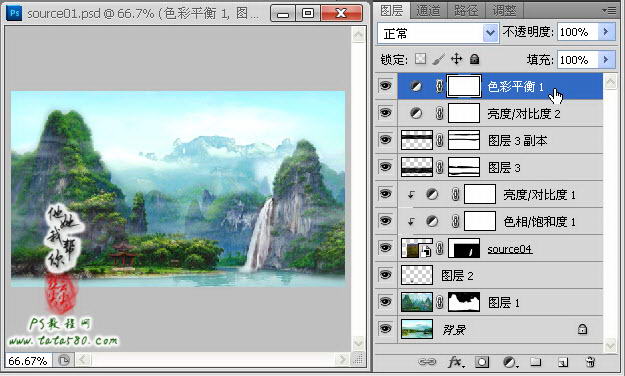Click the 填充 100% value field
Image resolution: width=625 pixels, height=376 pixels.
578,60
